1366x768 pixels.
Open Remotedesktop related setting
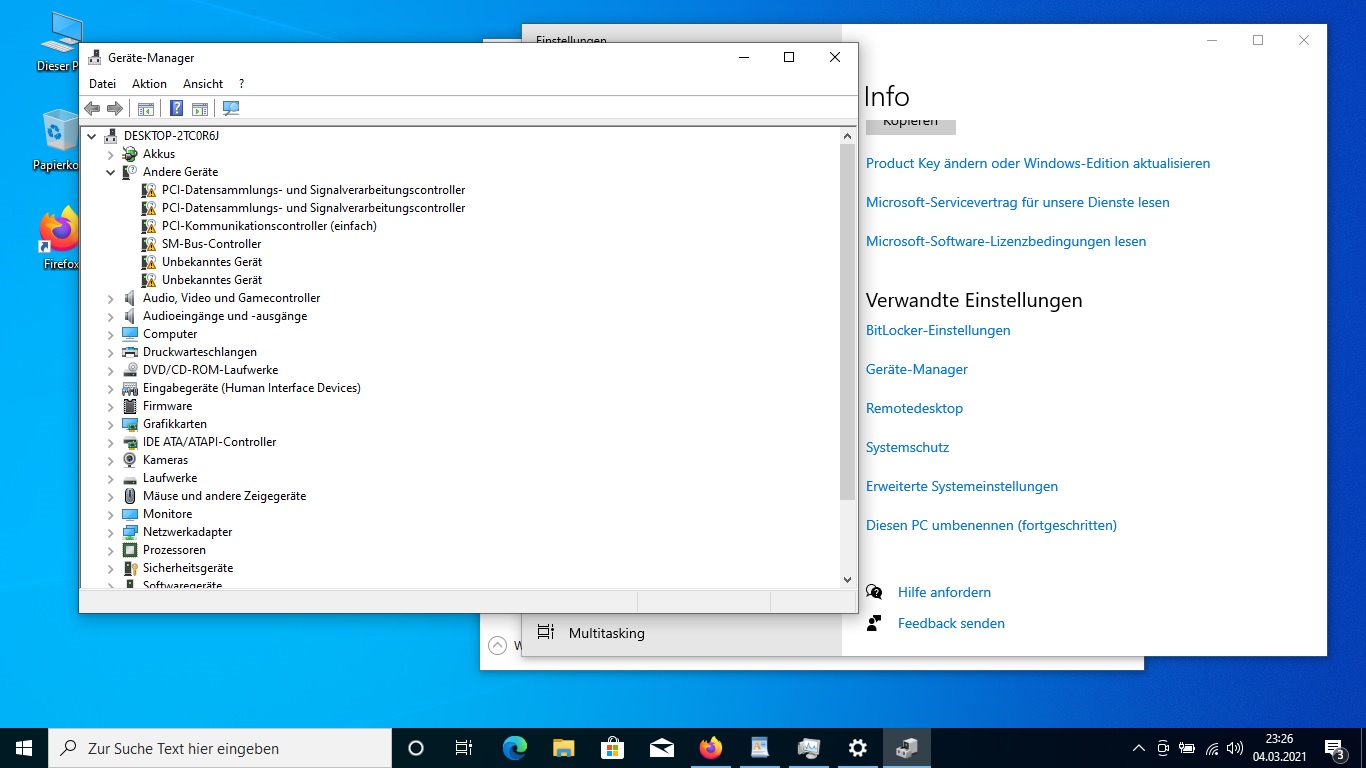coord(914,408)
